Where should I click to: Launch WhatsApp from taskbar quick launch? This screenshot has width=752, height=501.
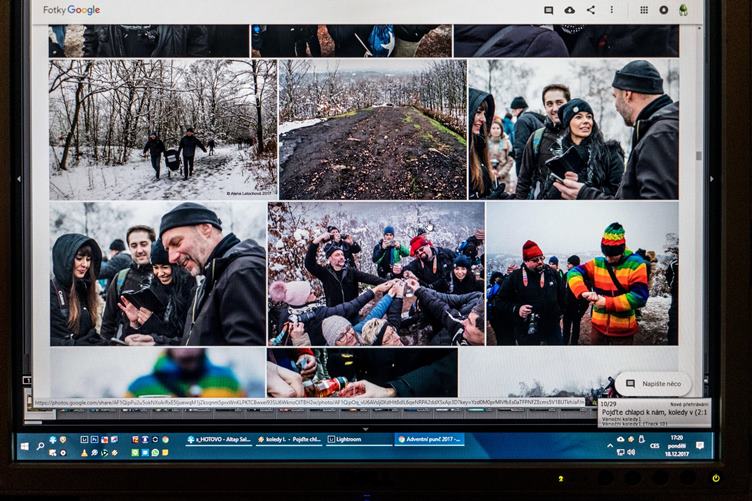pyautogui.click(x=155, y=453)
